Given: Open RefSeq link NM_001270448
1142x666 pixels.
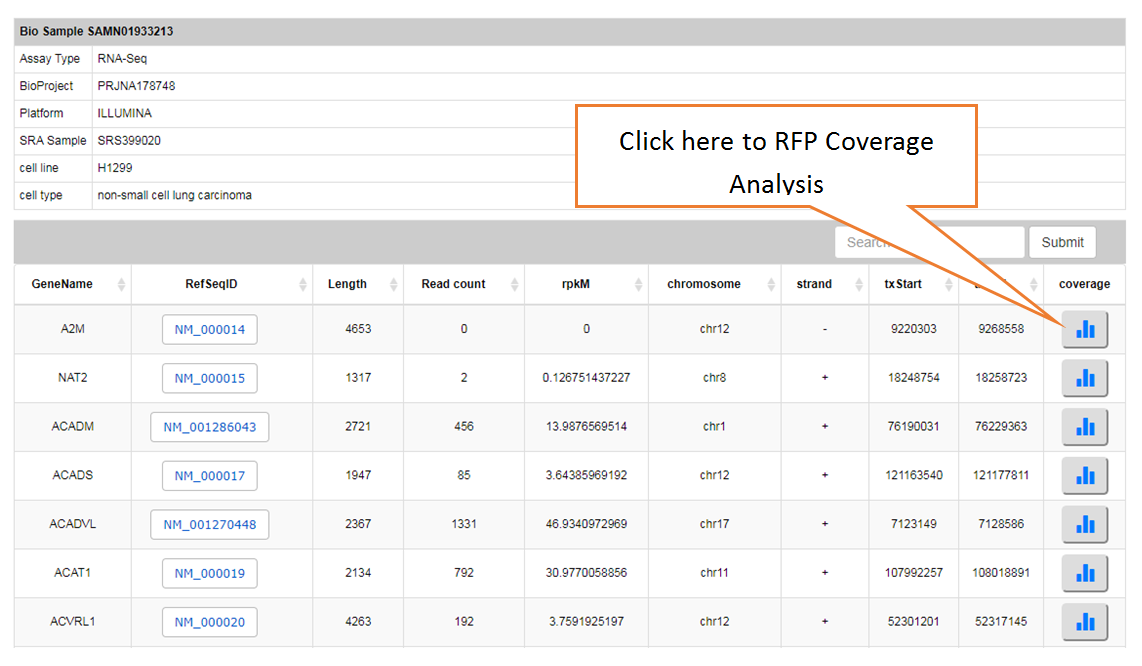Looking at the screenshot, I should pos(210,525).
